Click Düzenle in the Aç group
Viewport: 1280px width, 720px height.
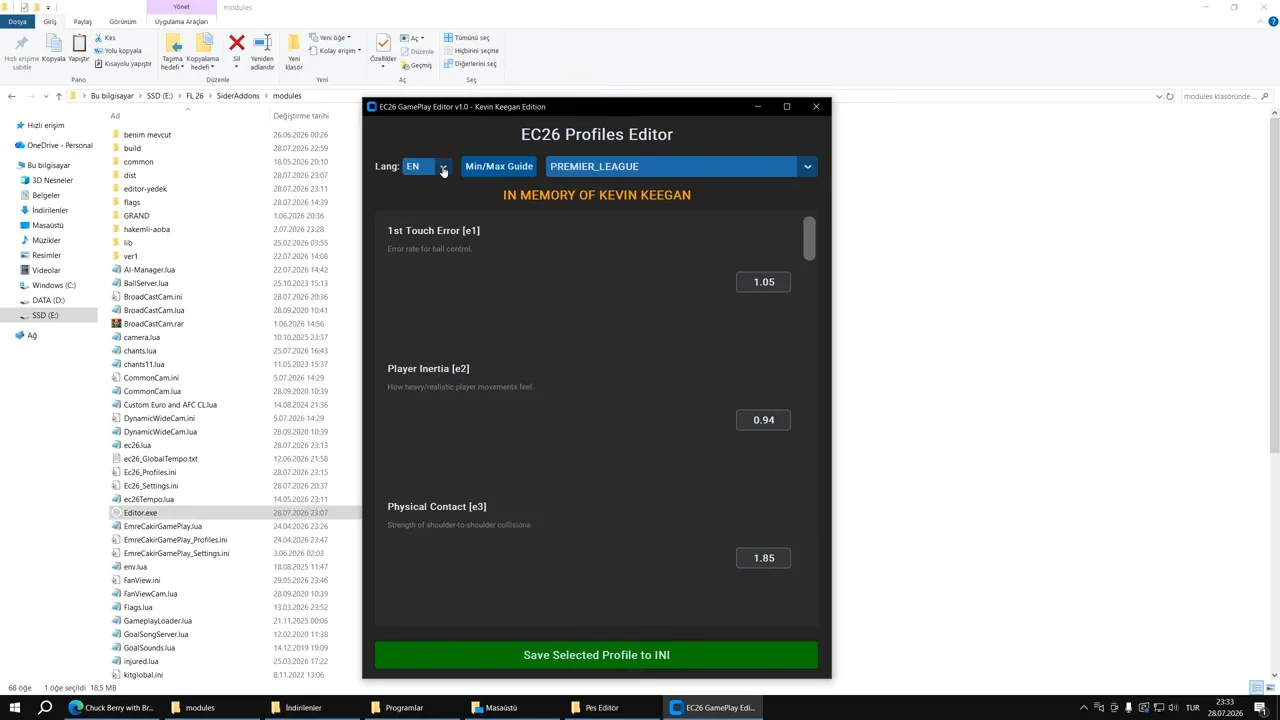(417, 51)
